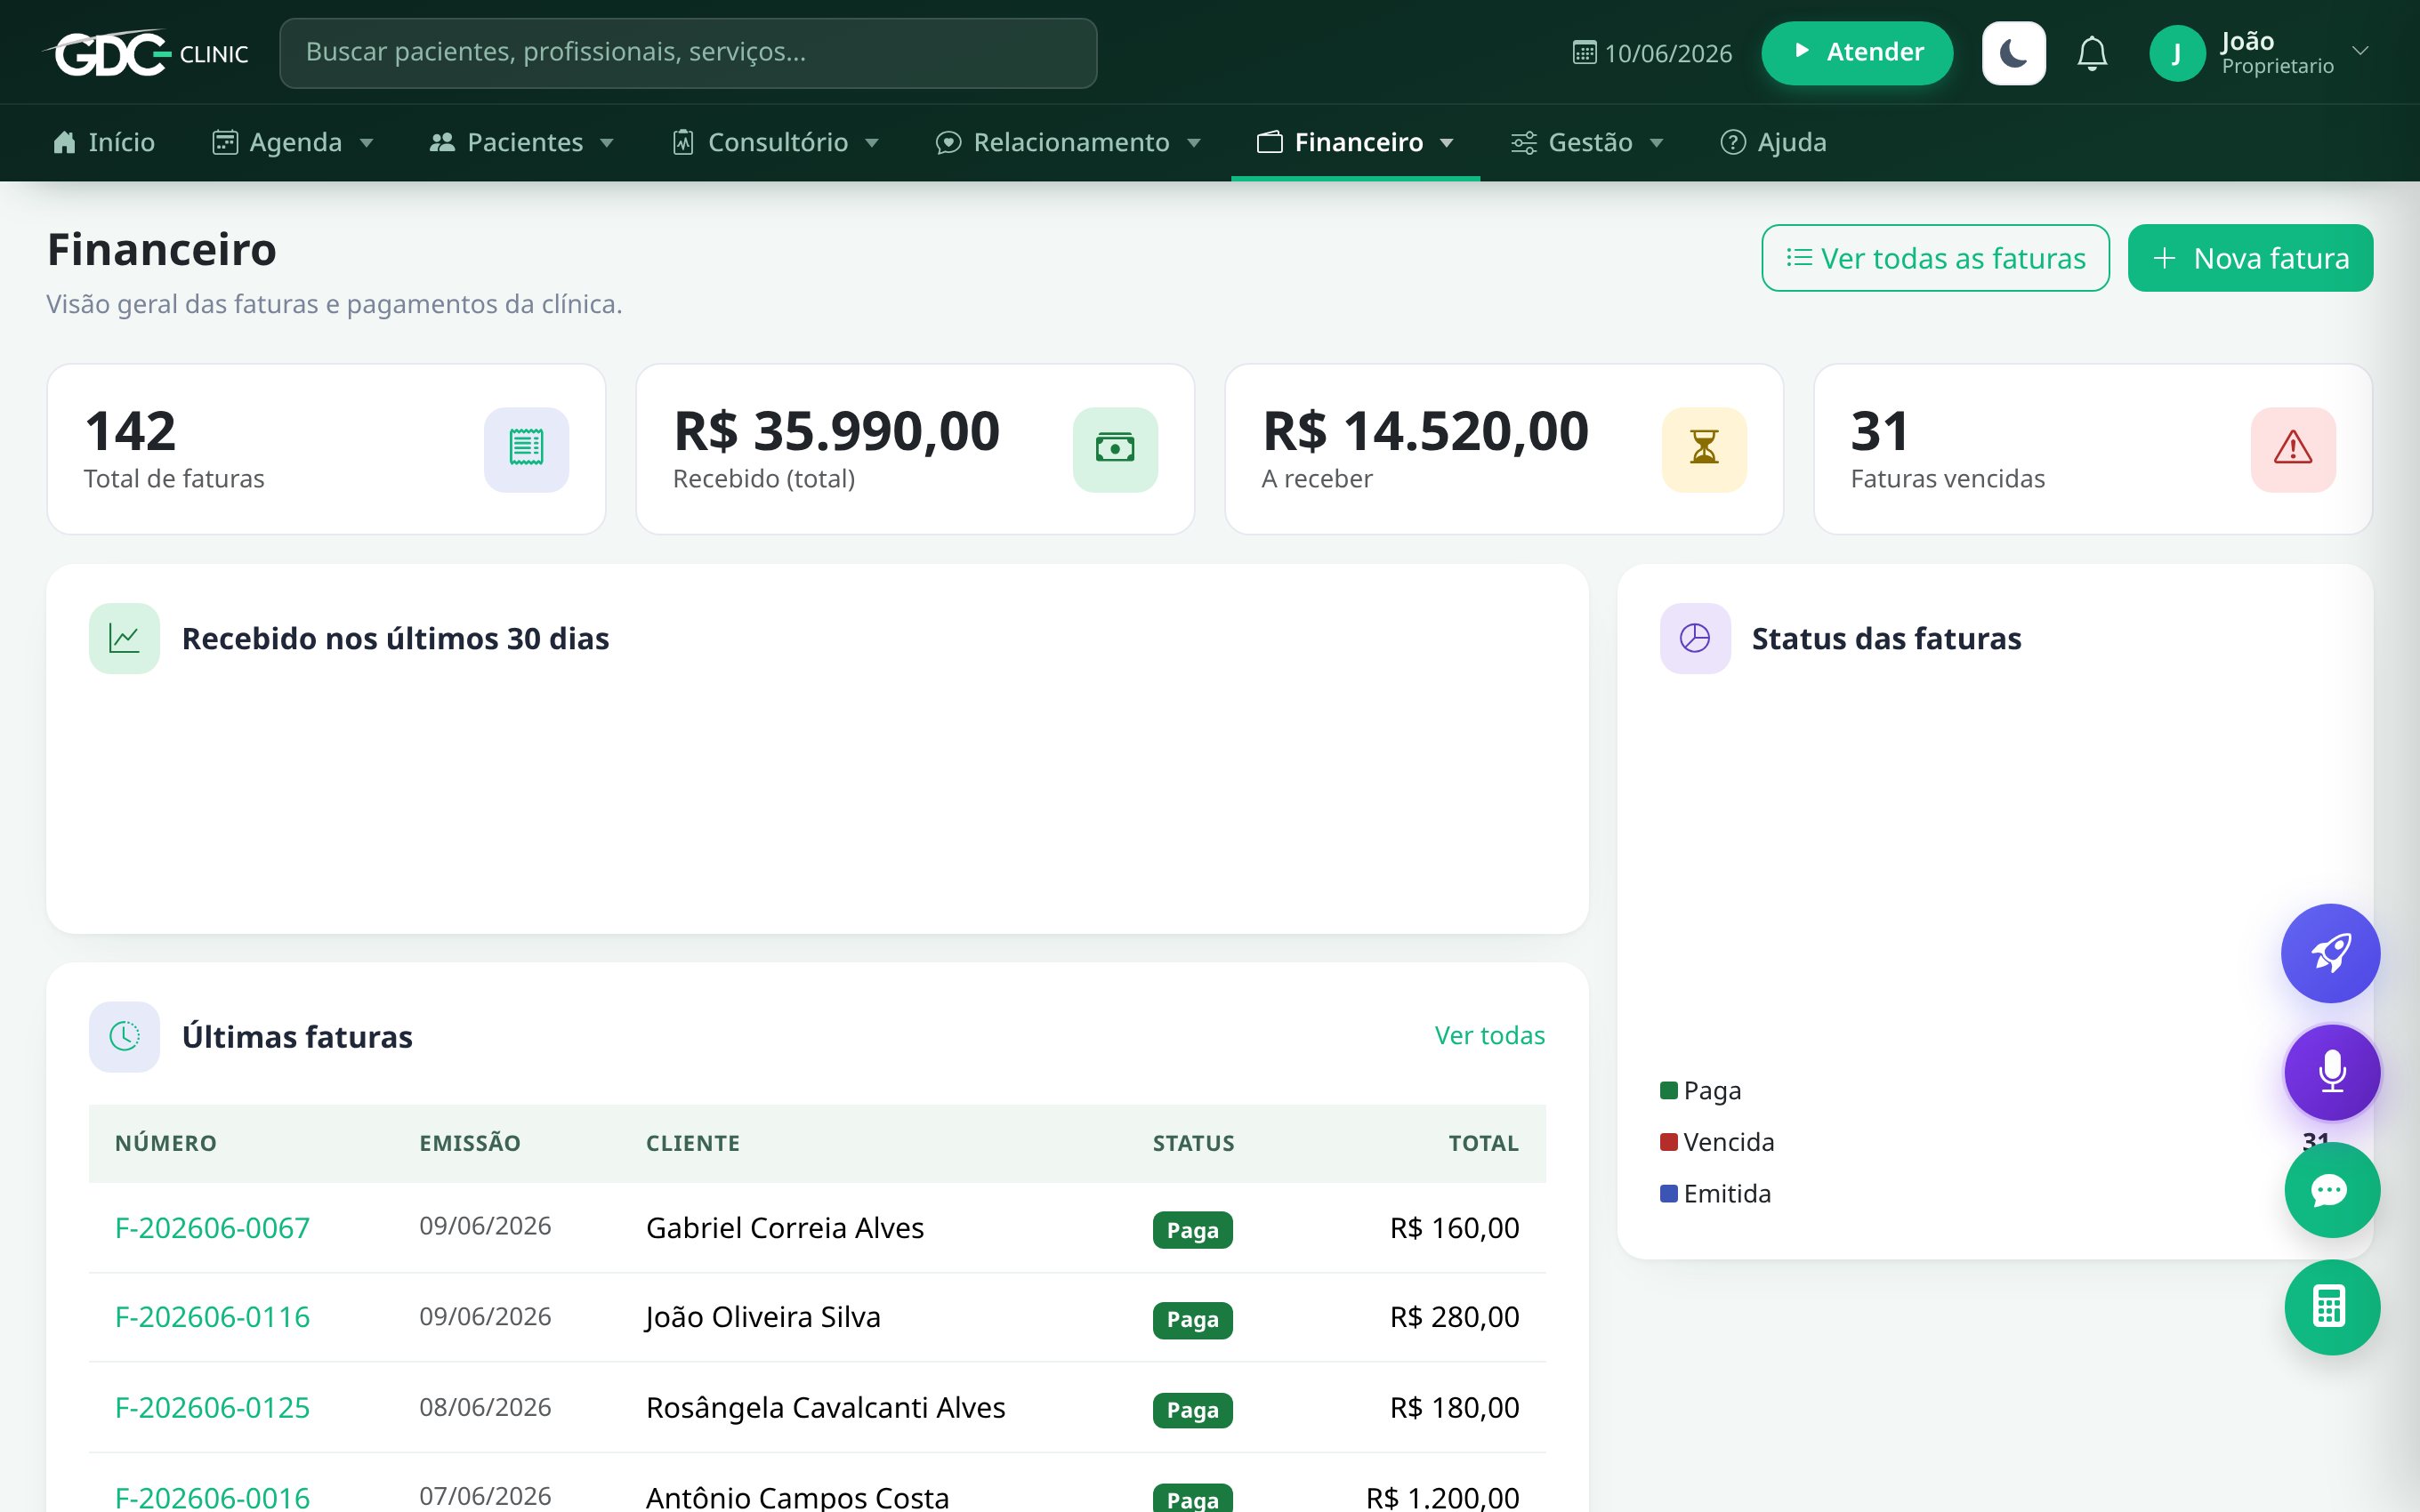Open the Consultório menu
2420x1512 pixels.
[775, 142]
